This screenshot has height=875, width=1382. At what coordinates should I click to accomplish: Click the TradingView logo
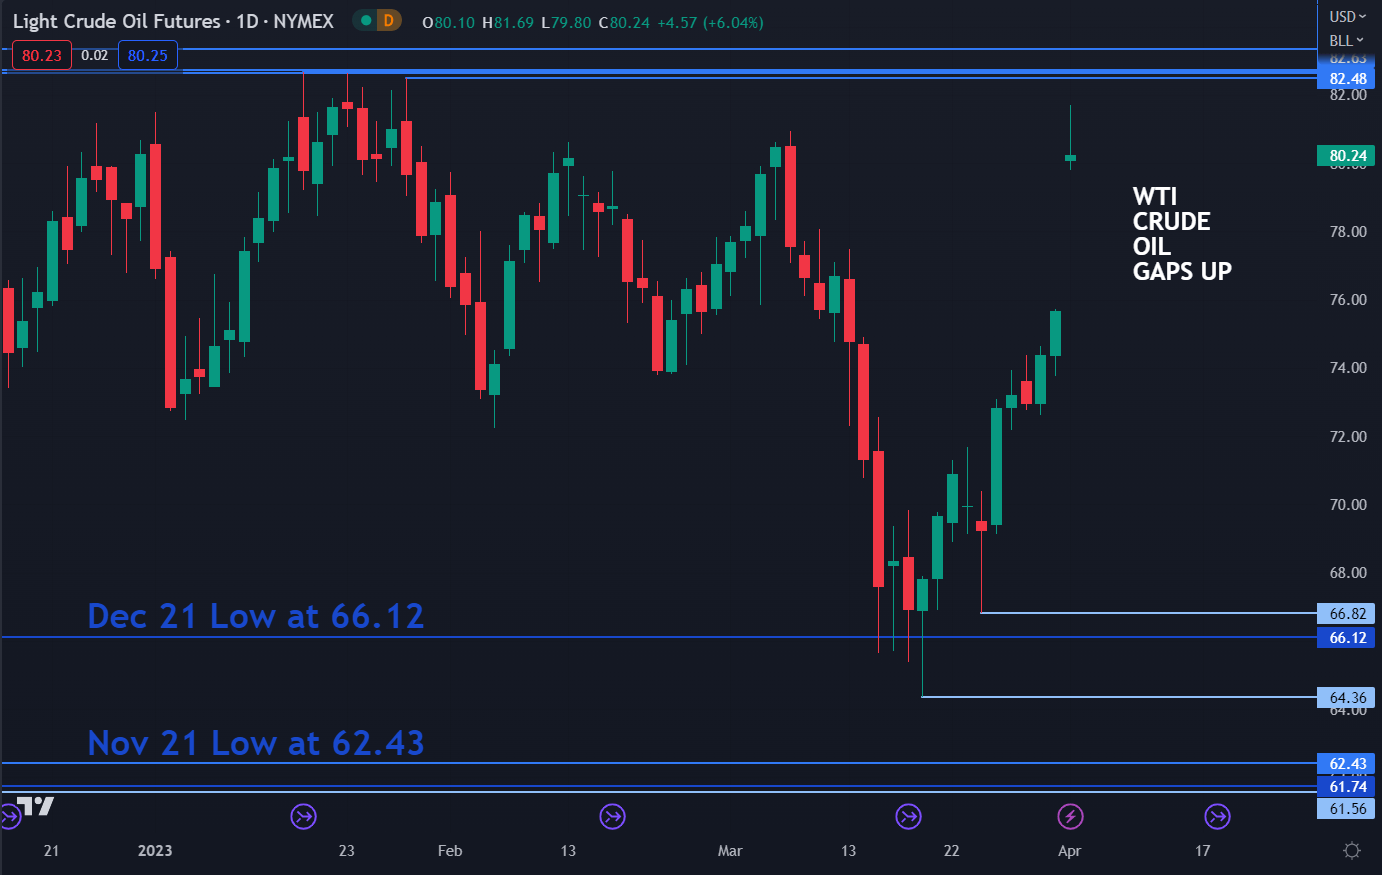[x=36, y=806]
